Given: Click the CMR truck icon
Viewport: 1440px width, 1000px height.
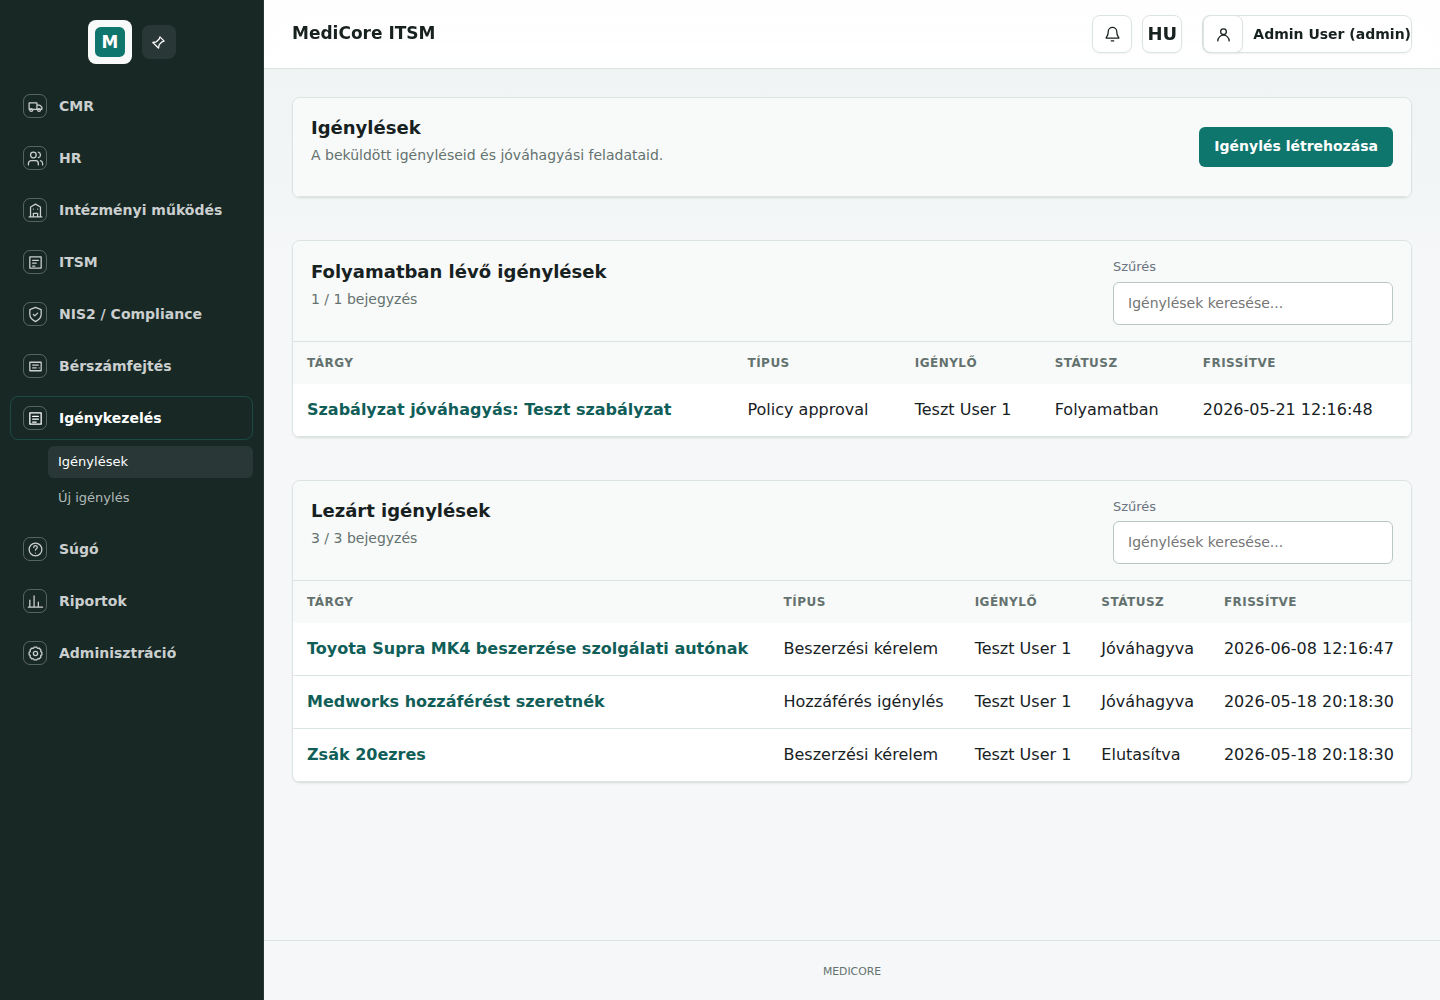Looking at the screenshot, I should 35,106.
